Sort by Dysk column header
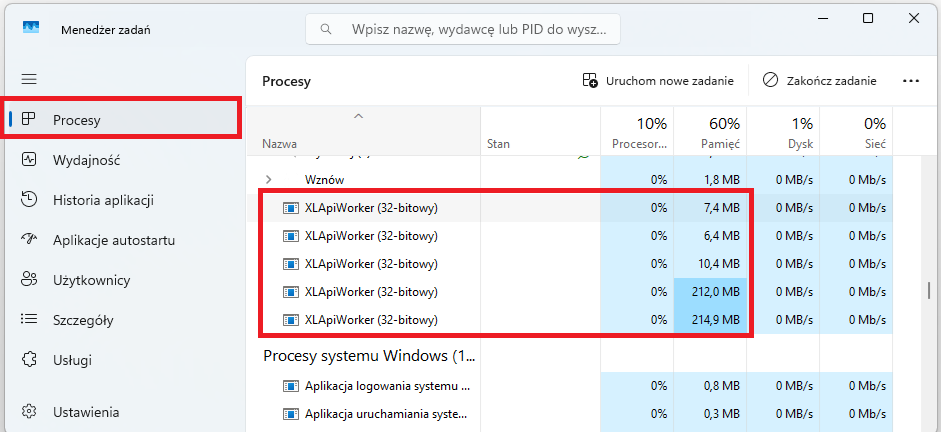This screenshot has width=941, height=432. click(783, 132)
